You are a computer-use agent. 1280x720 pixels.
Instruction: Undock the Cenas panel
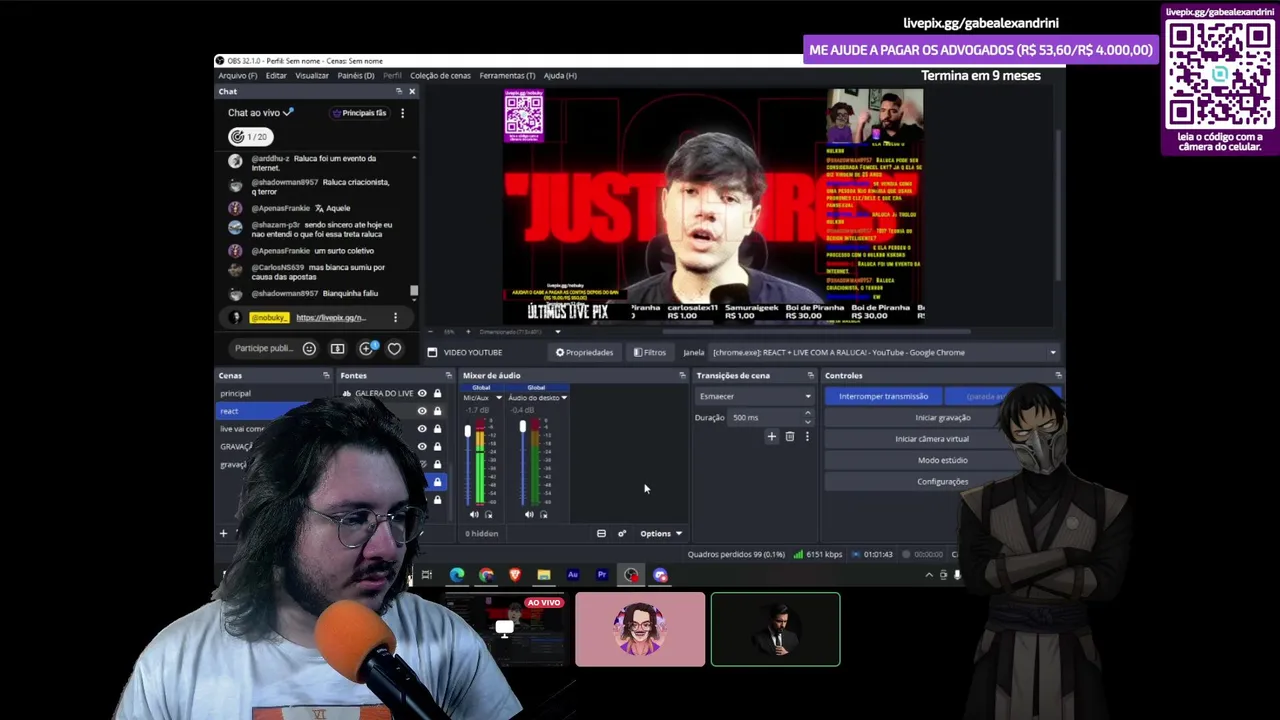click(326, 375)
